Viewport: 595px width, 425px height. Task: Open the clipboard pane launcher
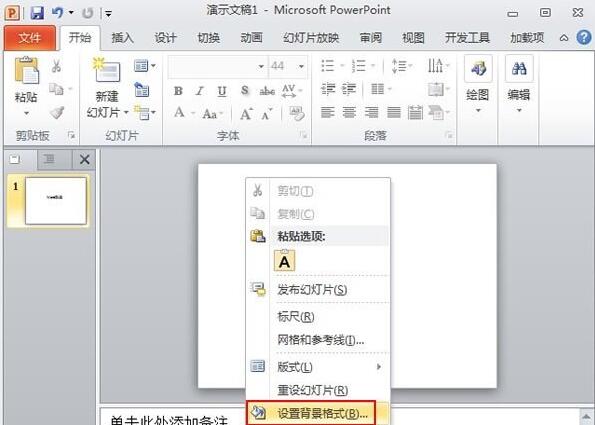pos(71,135)
